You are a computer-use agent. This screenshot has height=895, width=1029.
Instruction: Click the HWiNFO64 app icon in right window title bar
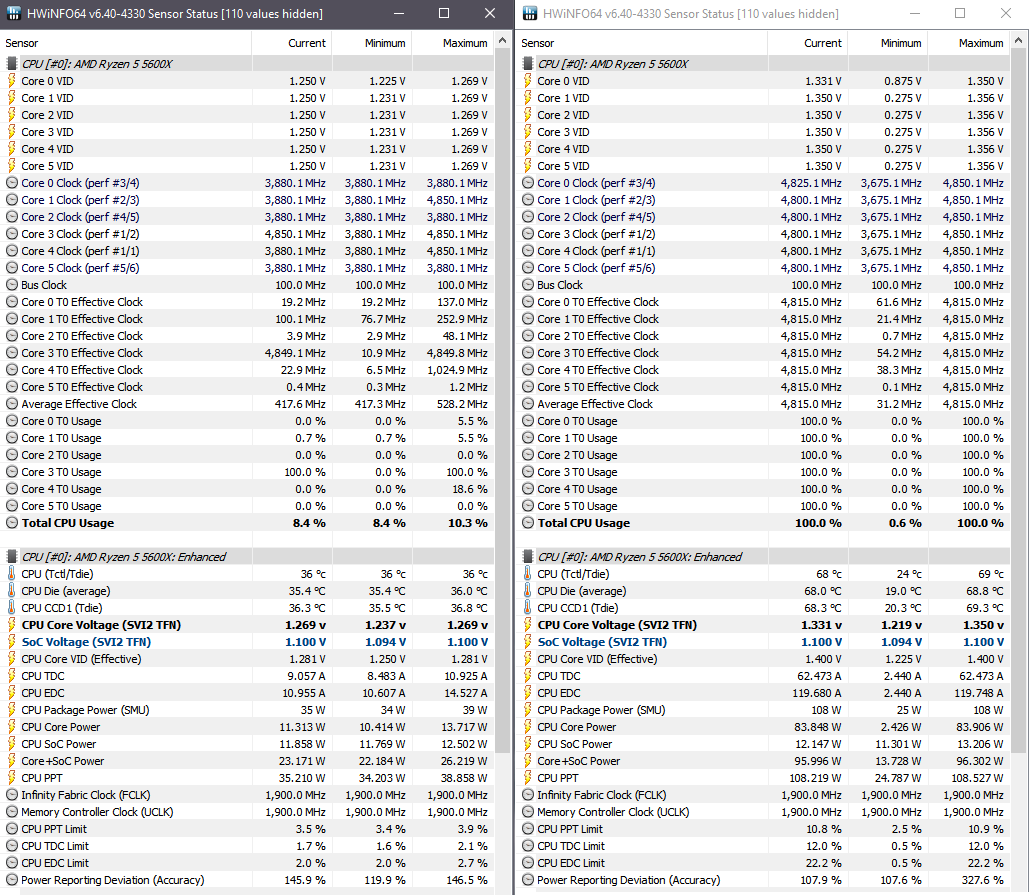point(530,13)
